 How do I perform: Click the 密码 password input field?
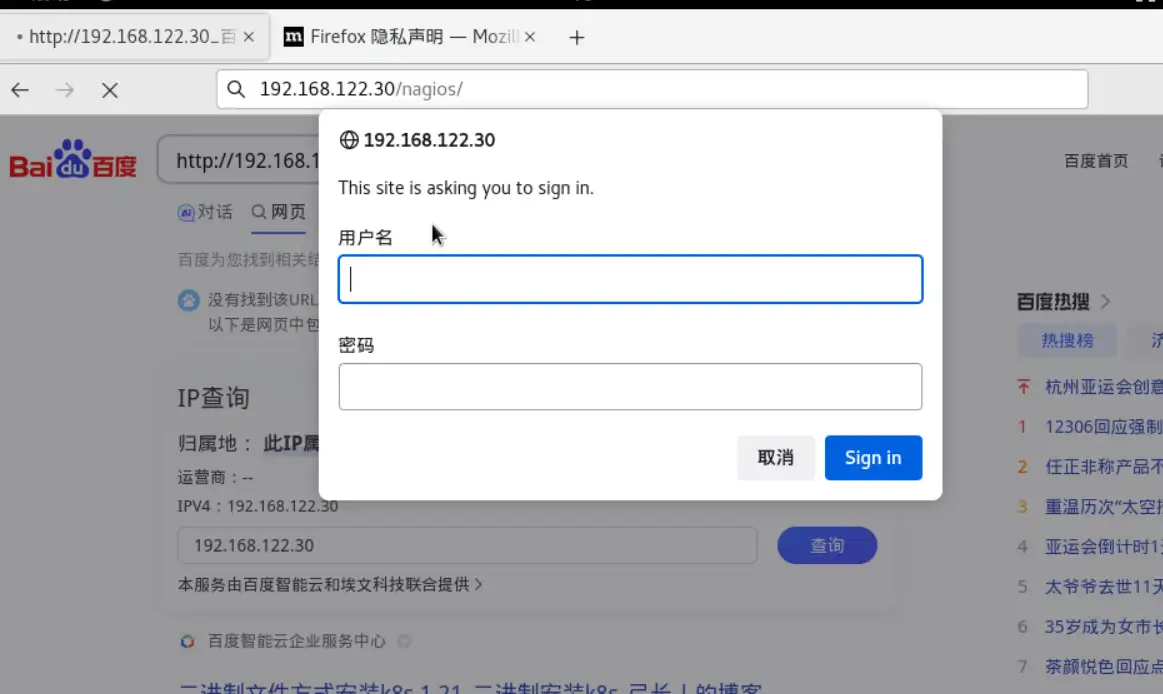(x=630, y=386)
